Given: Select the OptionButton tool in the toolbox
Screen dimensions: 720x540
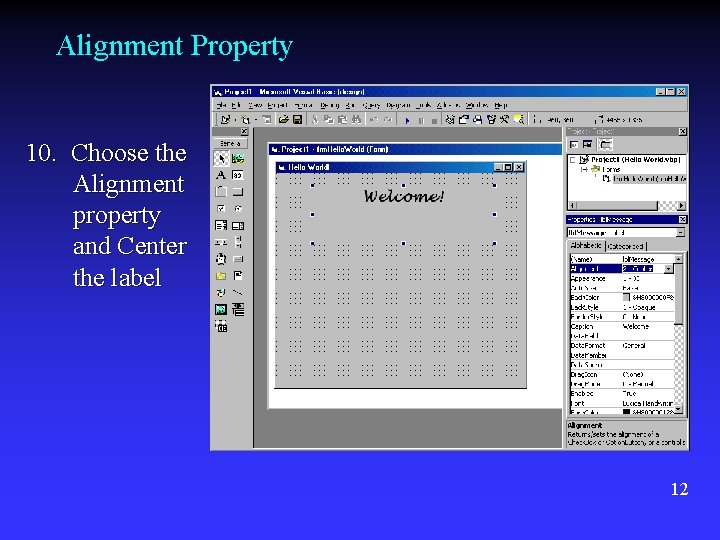Looking at the screenshot, I should point(238,208).
